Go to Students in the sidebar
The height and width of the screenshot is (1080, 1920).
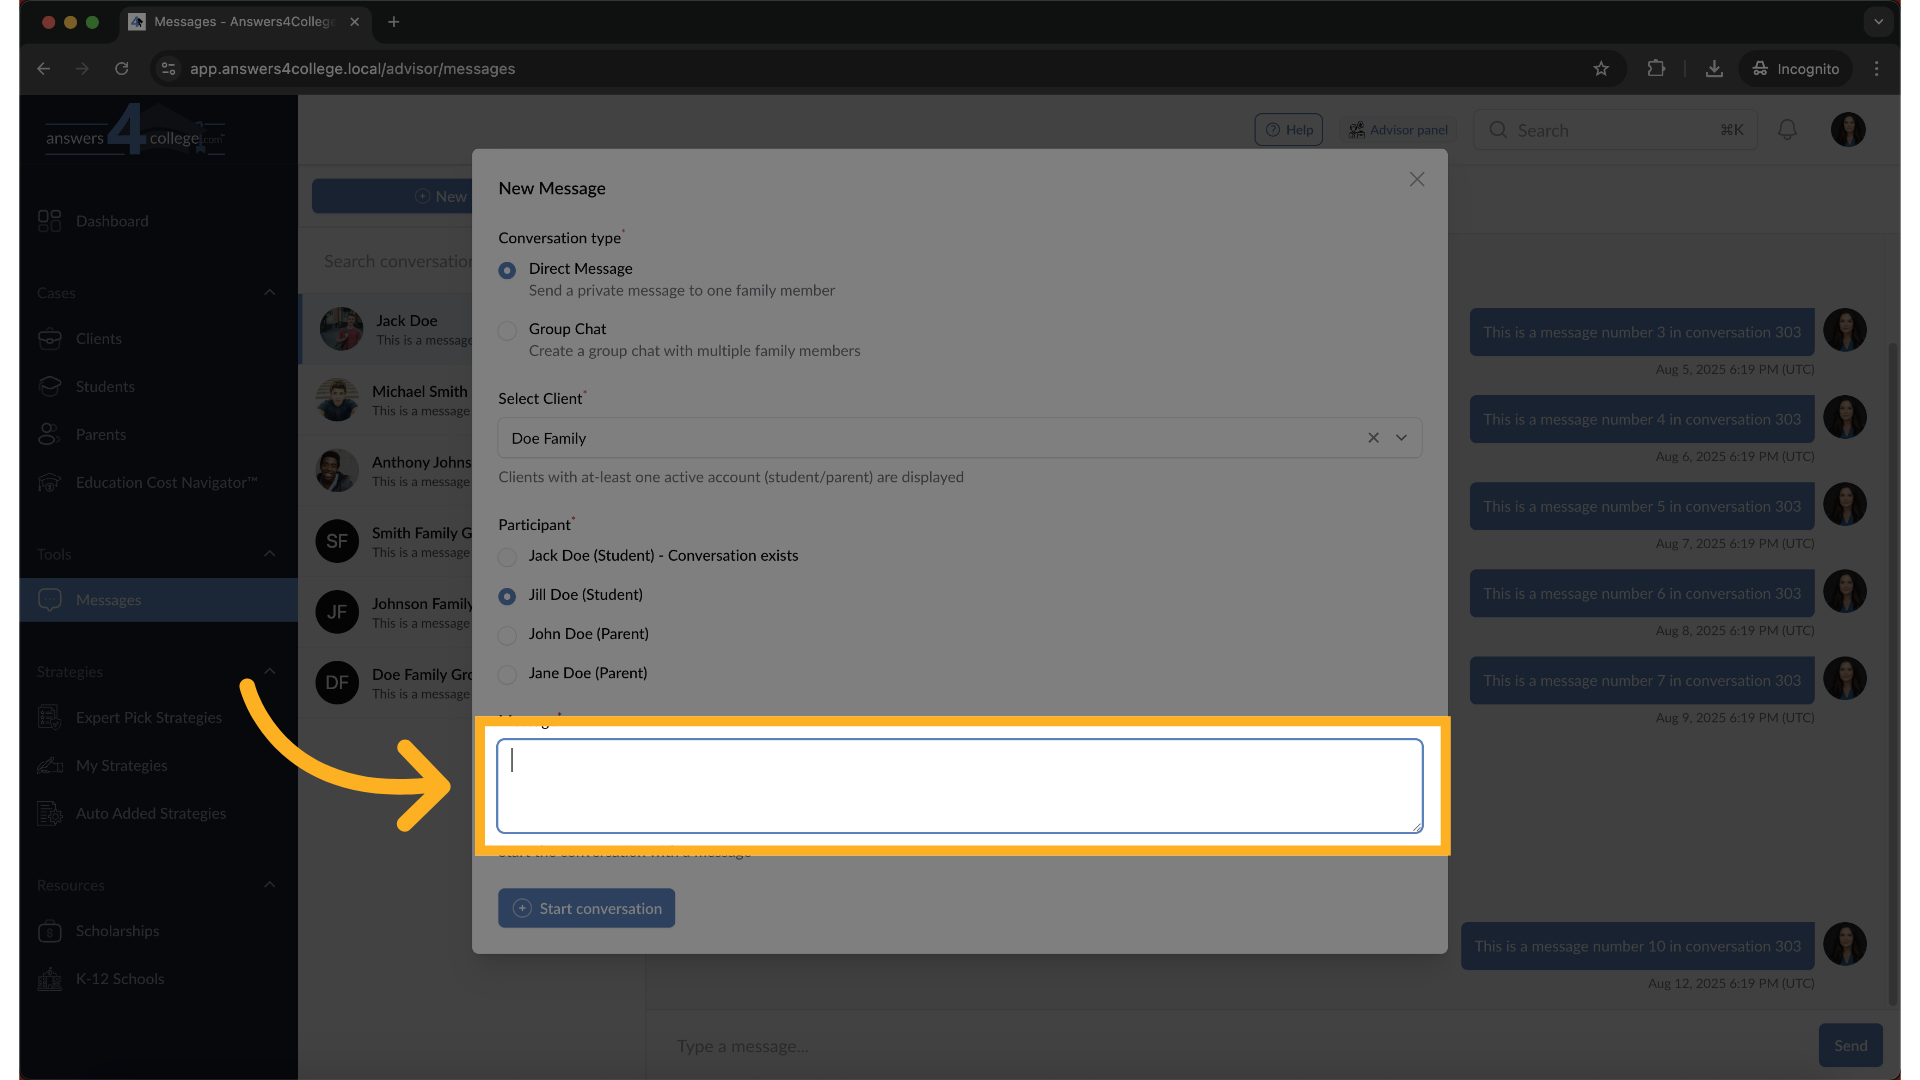click(104, 387)
